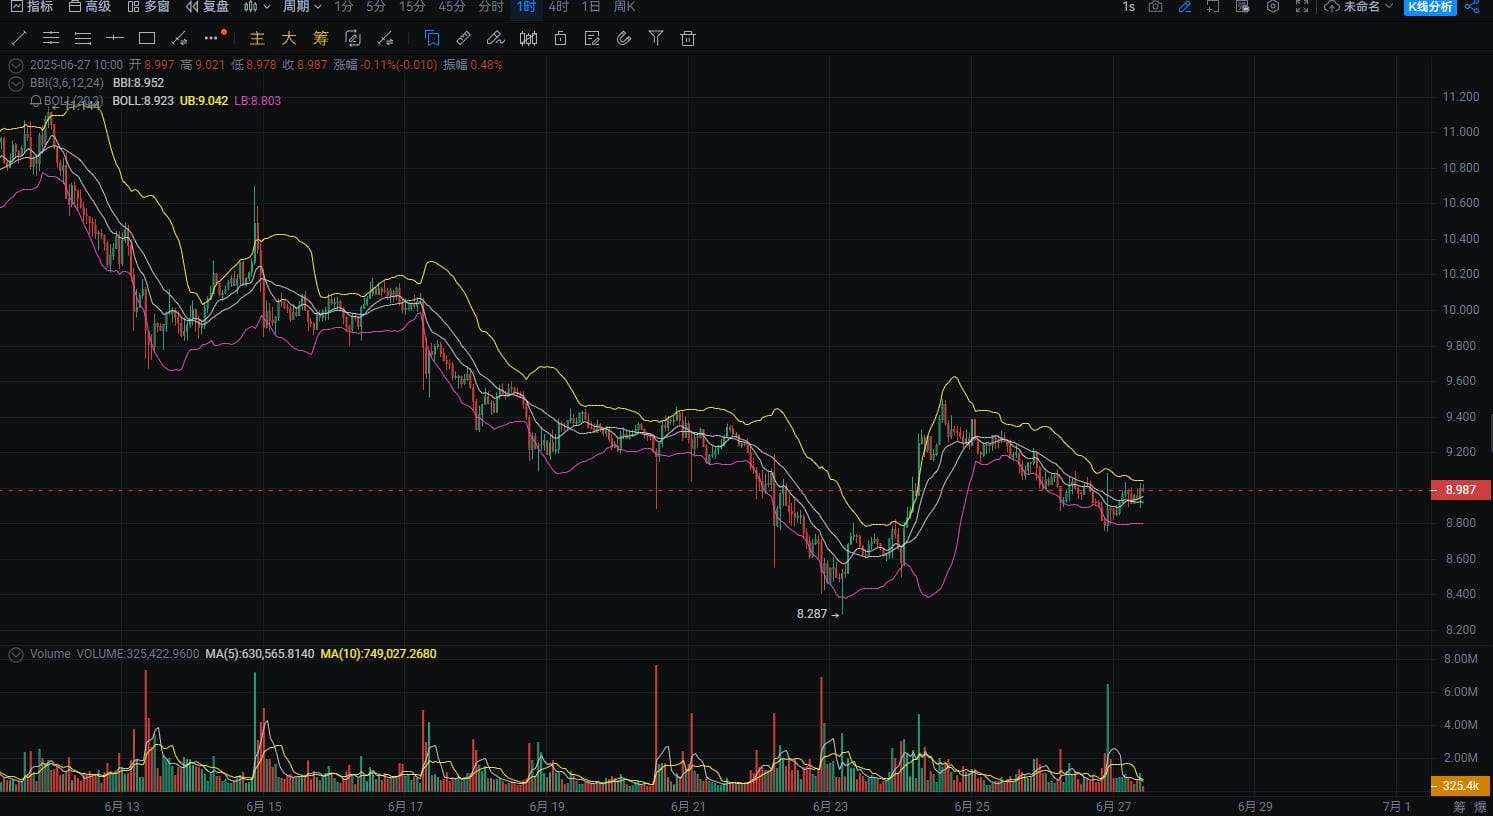Click the K线分析 button
Screen dimensions: 1493x816
coord(1430,7)
